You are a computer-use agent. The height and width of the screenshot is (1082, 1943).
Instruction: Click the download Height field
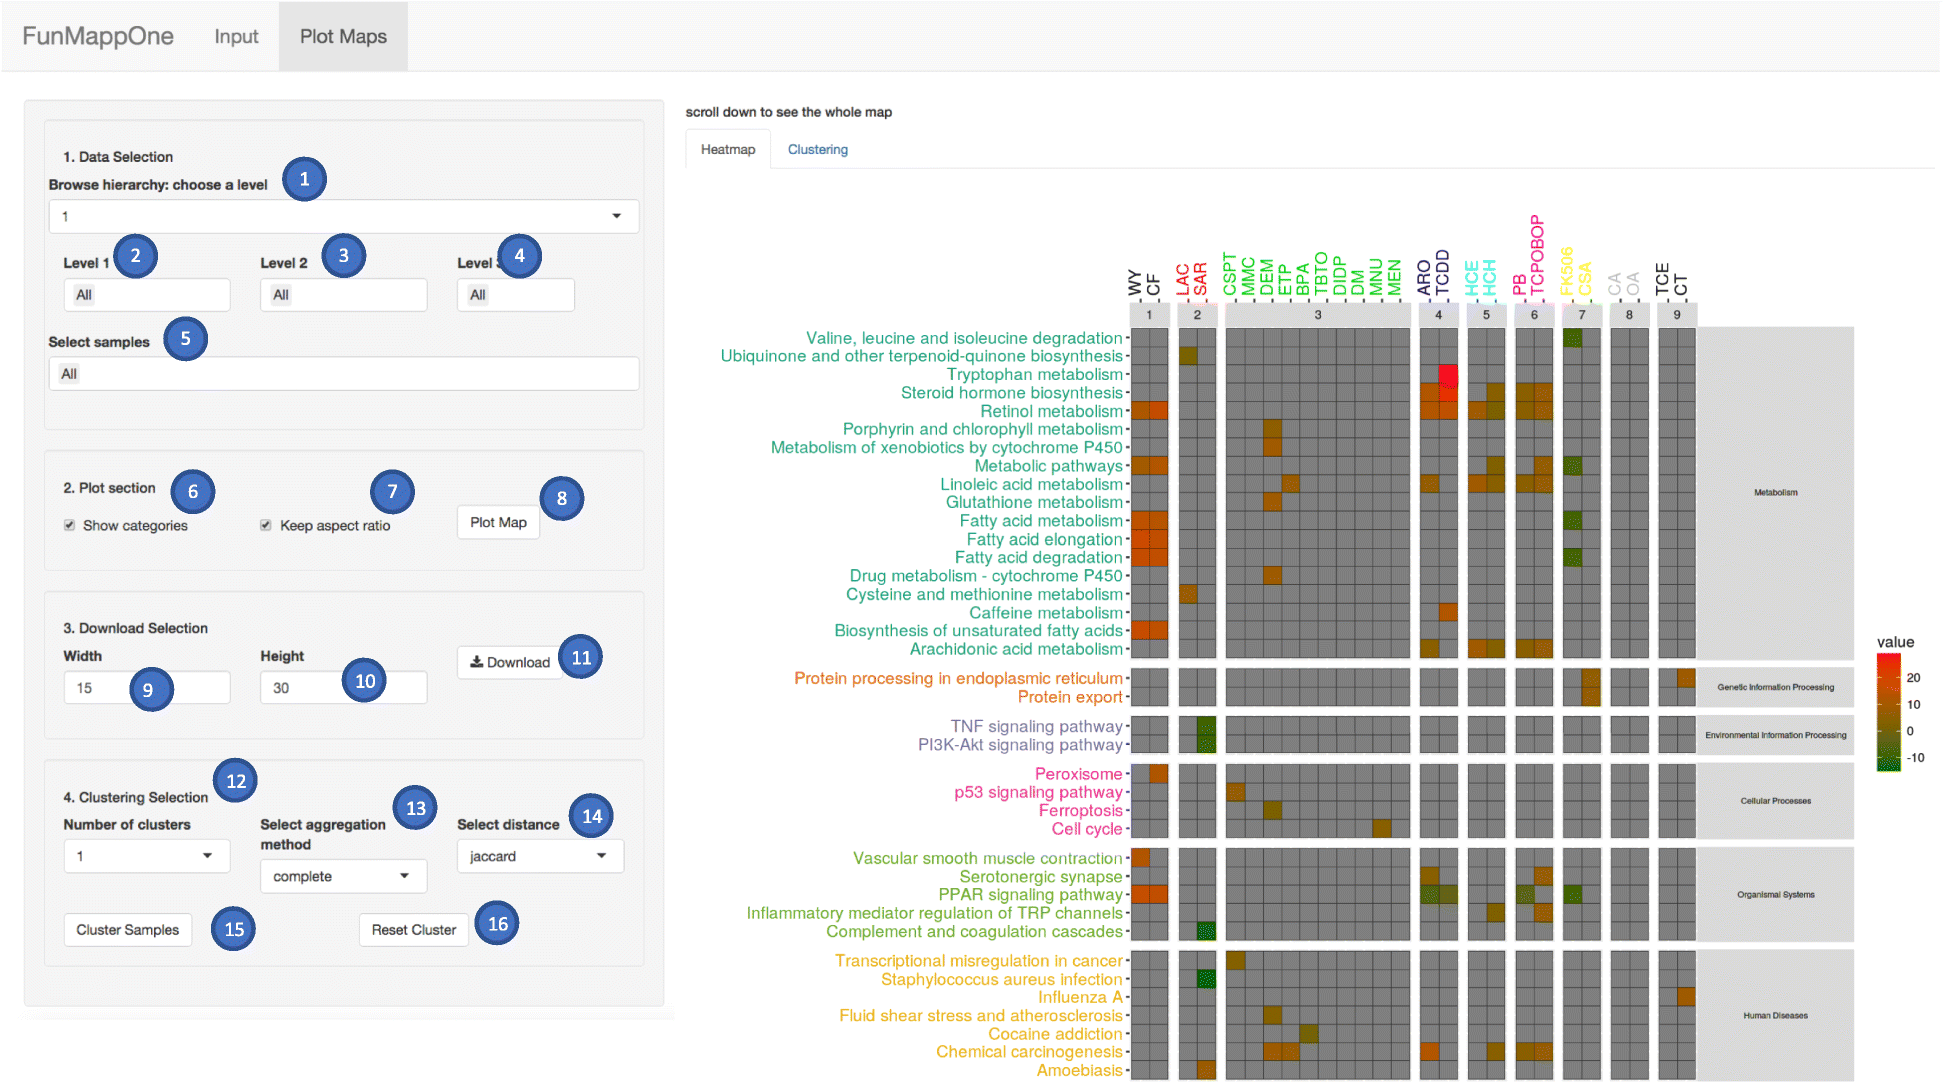[343, 688]
